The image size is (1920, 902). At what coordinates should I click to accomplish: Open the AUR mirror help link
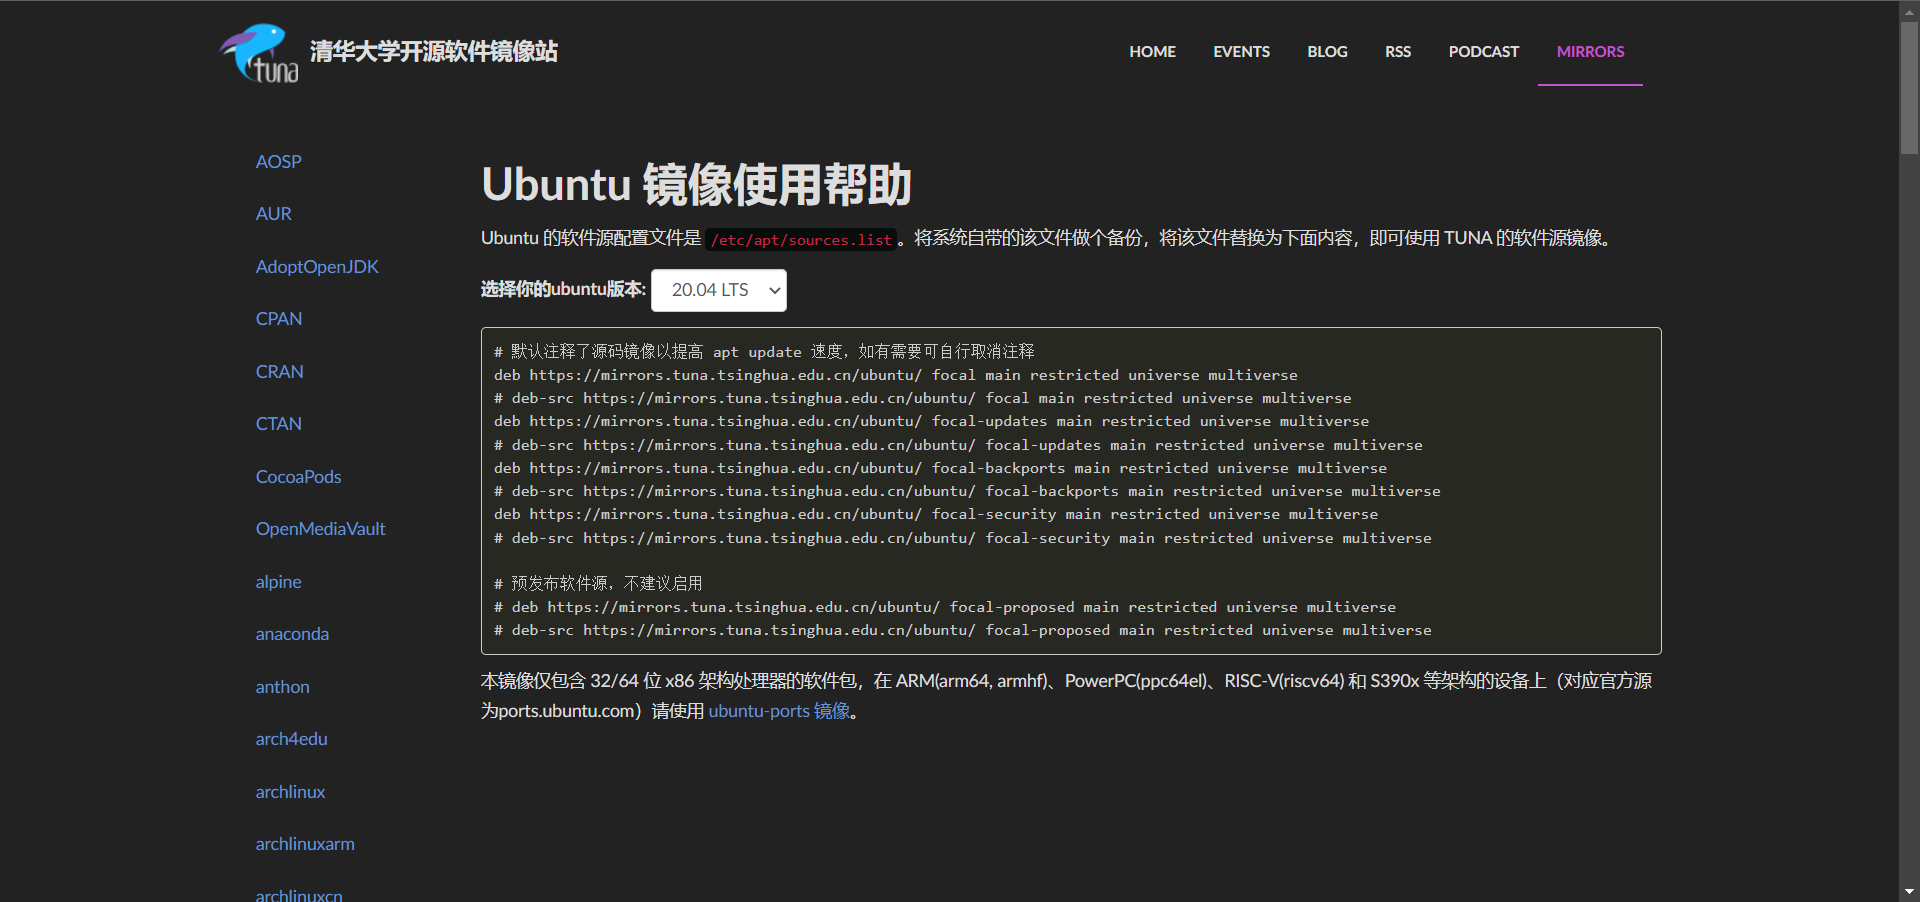point(273,214)
